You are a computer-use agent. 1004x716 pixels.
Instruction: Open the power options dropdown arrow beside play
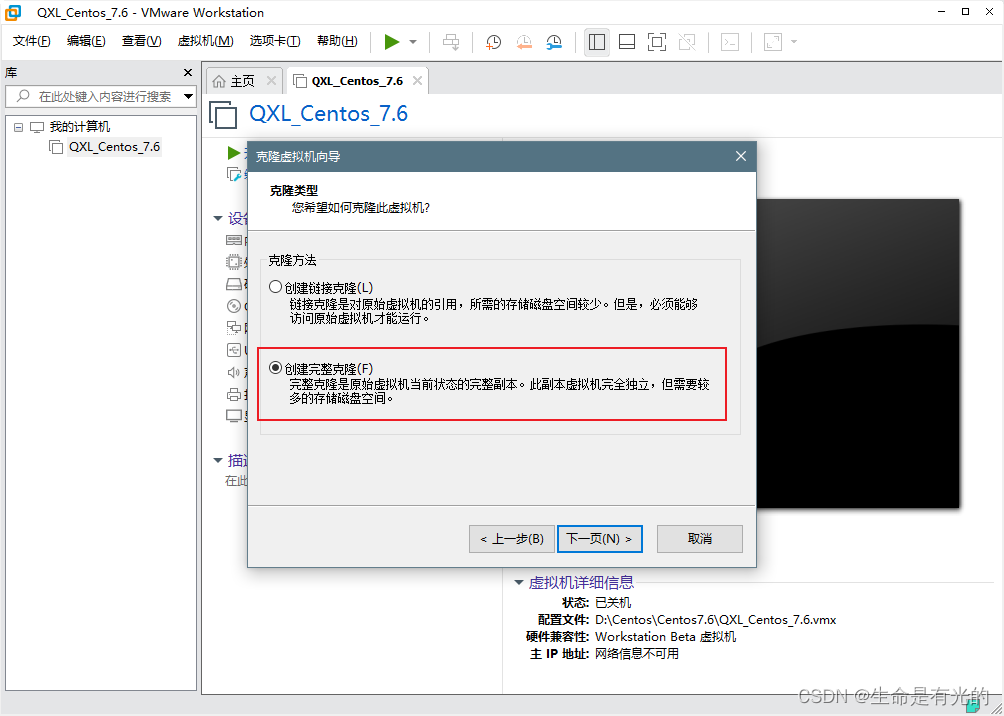413,42
